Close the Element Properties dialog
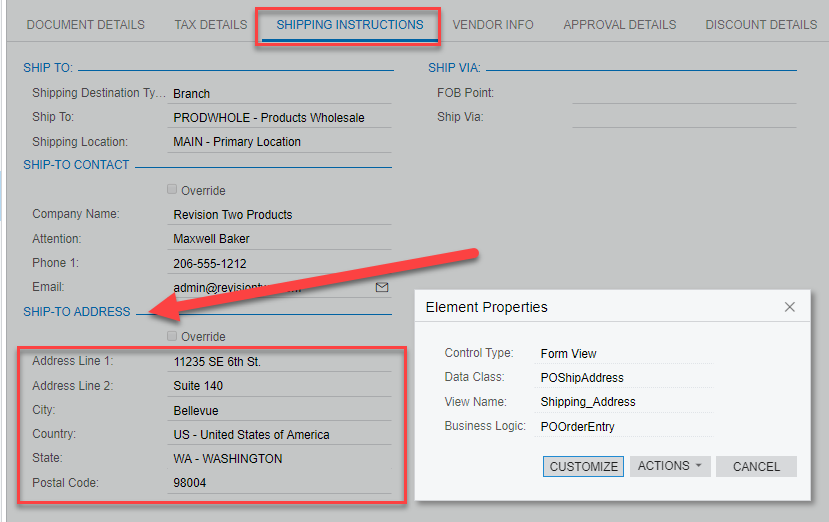 tap(790, 307)
